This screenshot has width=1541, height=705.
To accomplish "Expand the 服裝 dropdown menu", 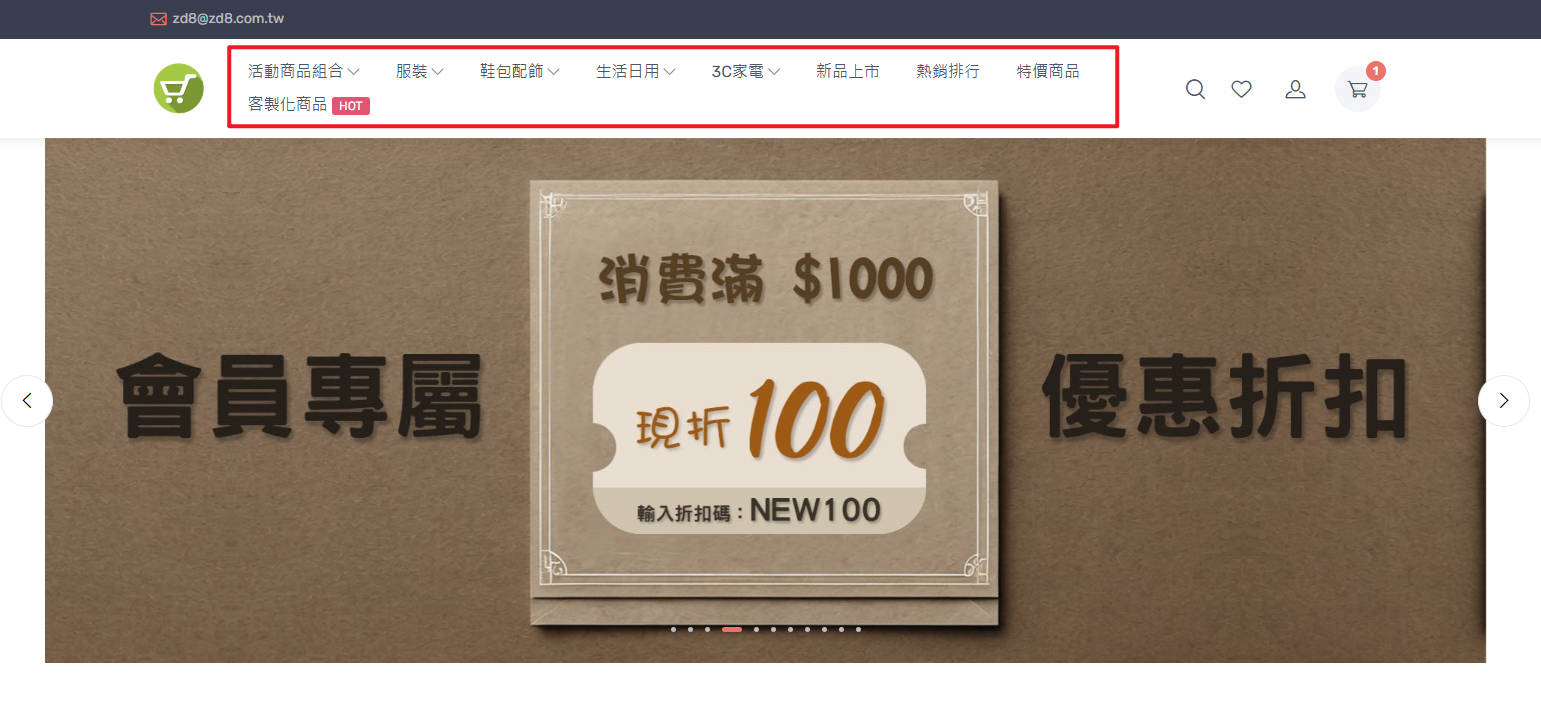I will [x=420, y=71].
